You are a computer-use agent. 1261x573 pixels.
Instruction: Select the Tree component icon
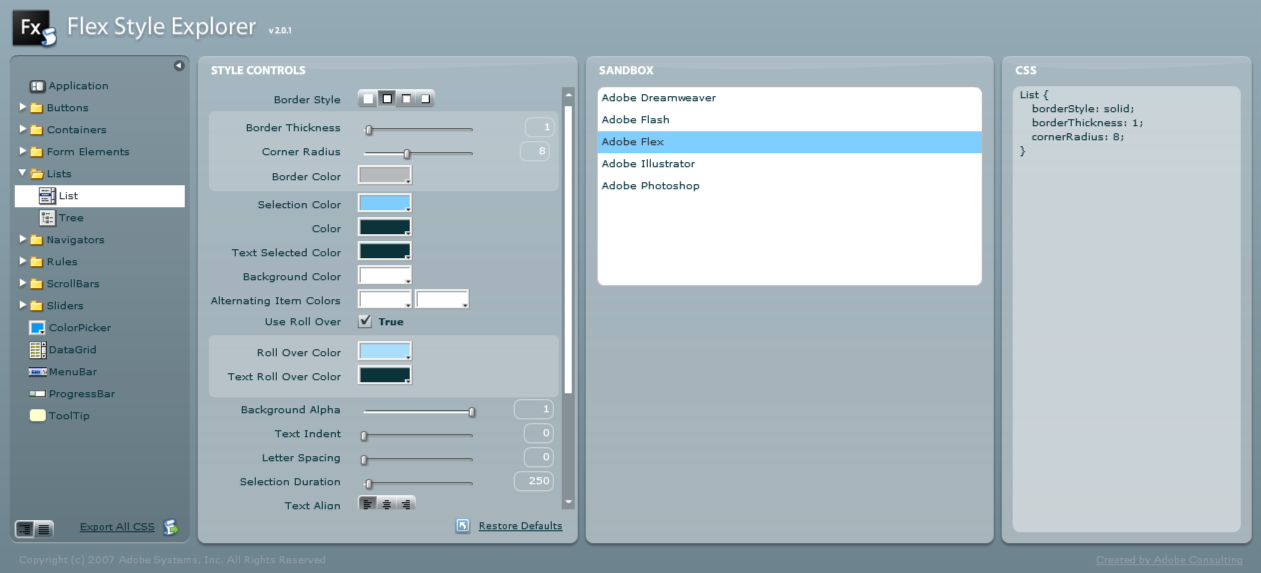[48, 218]
